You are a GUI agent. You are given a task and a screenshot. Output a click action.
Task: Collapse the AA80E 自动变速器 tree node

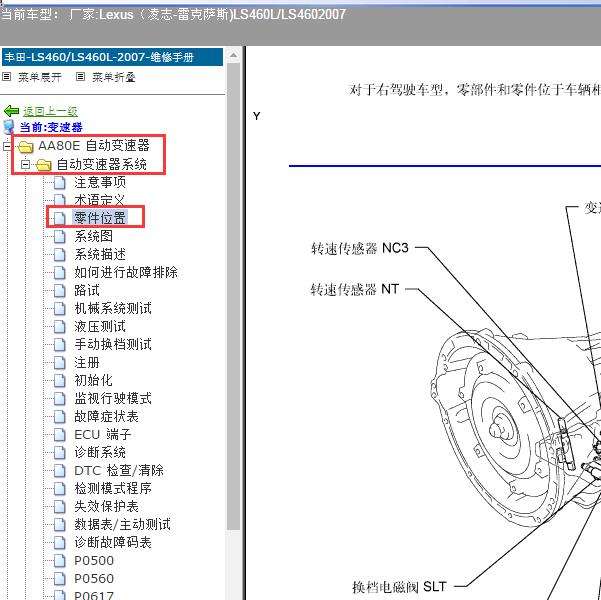click(x=7, y=146)
